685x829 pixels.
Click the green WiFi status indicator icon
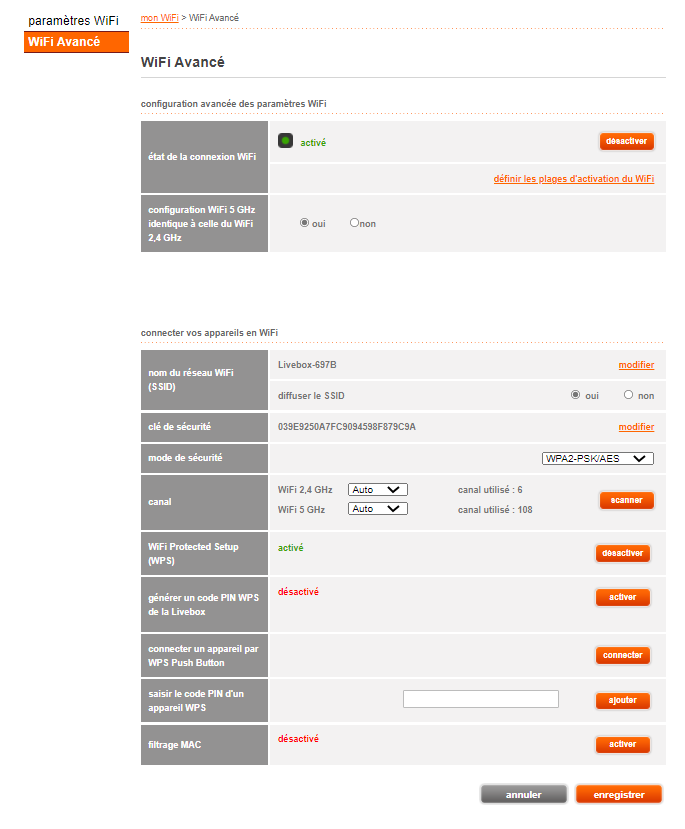(x=285, y=141)
